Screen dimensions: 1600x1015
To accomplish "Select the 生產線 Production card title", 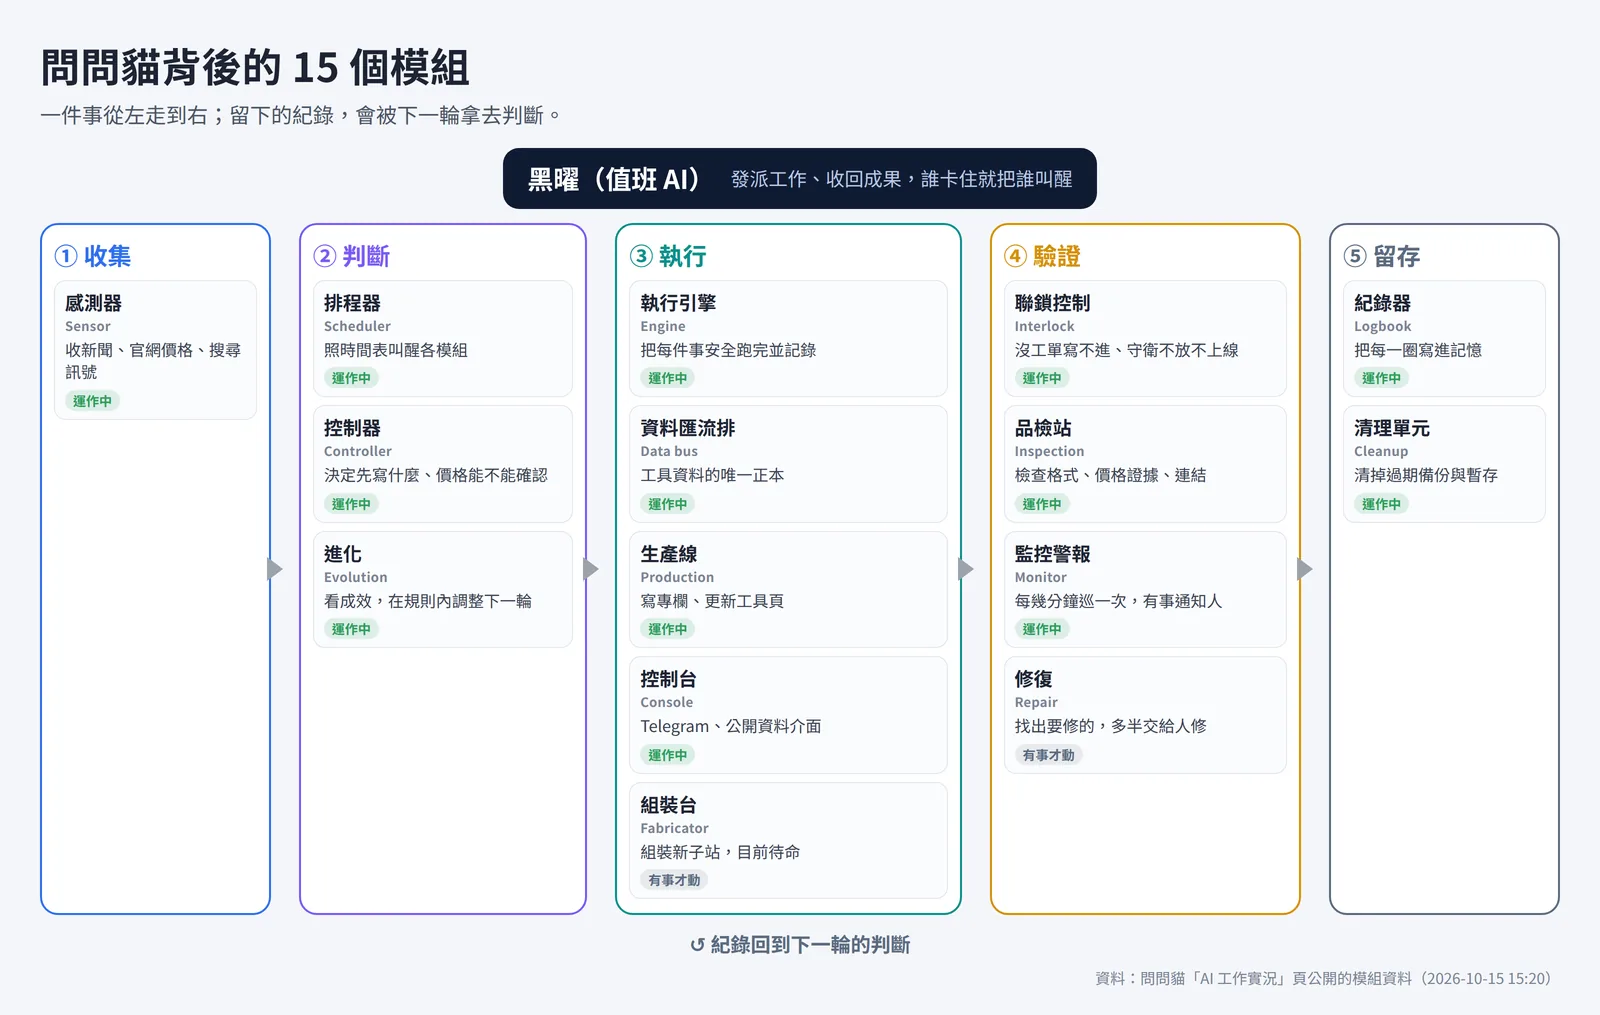I will (x=669, y=554).
